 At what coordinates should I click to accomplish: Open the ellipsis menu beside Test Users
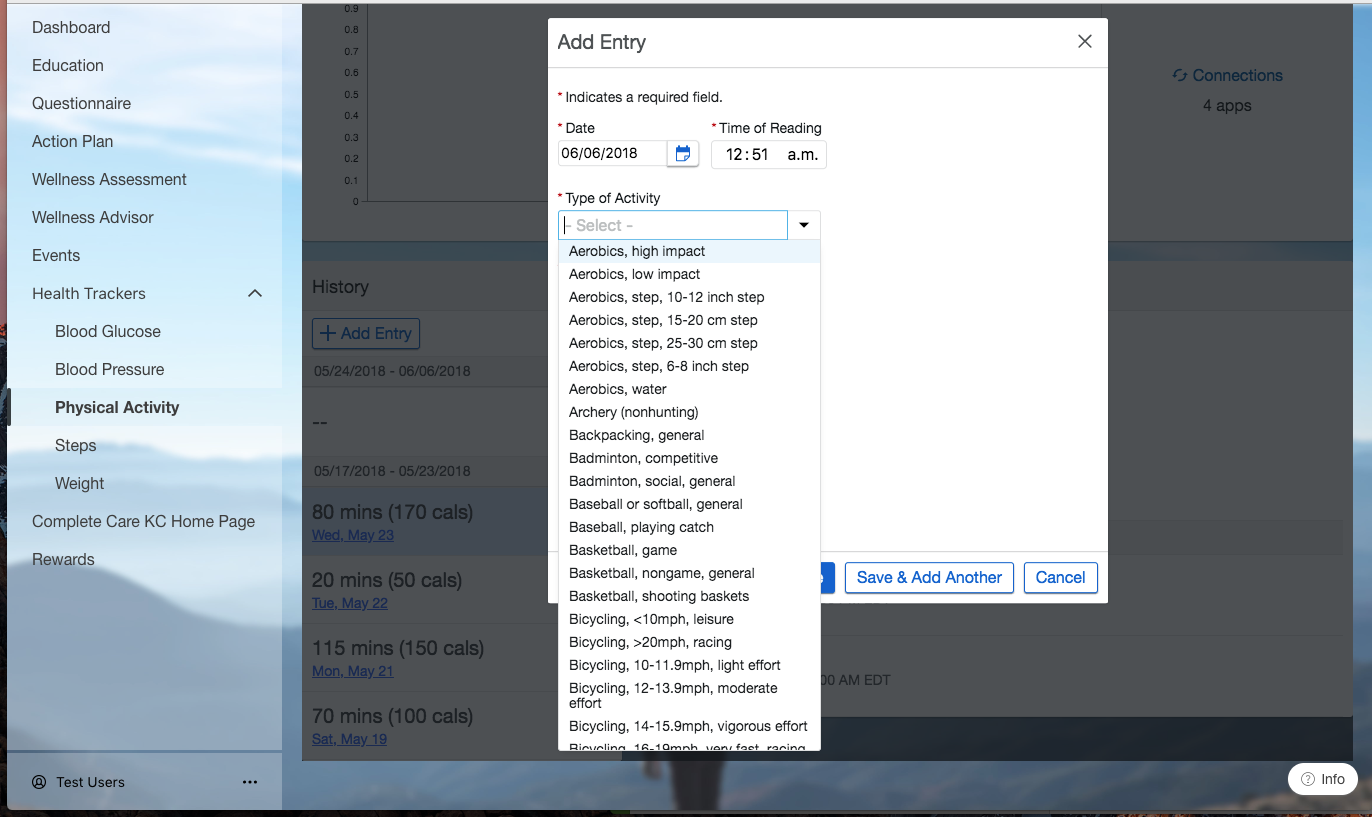click(x=249, y=782)
